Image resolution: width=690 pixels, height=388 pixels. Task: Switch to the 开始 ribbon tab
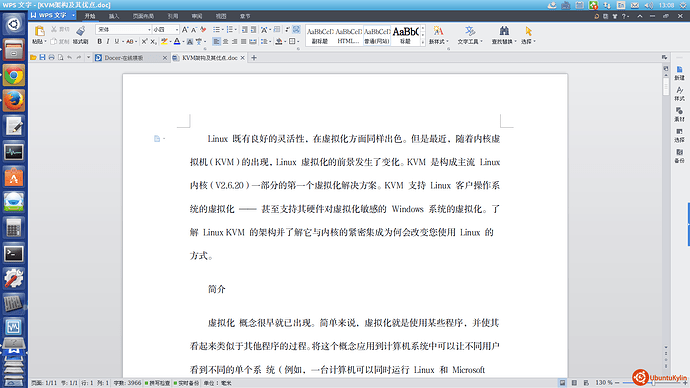pos(90,16)
